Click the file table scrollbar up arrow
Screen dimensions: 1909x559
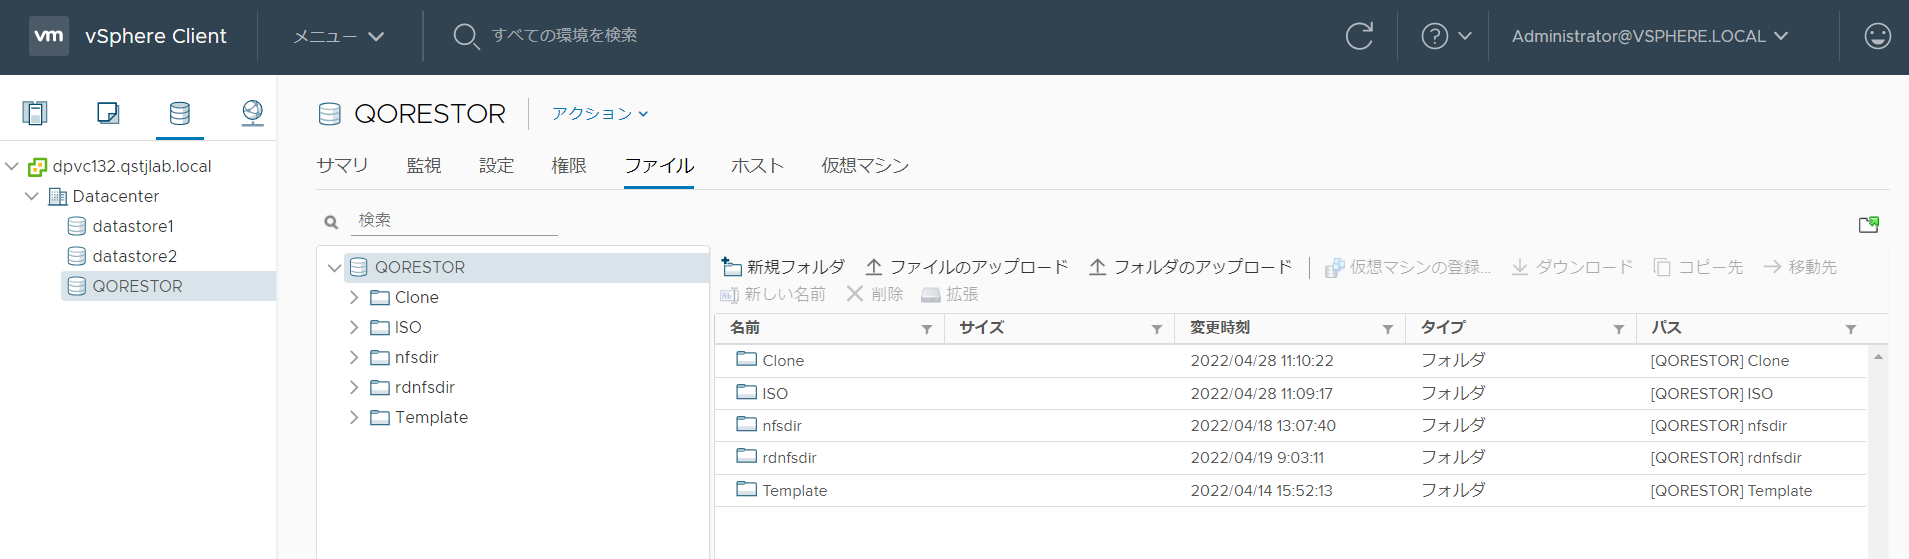[x=1878, y=357]
